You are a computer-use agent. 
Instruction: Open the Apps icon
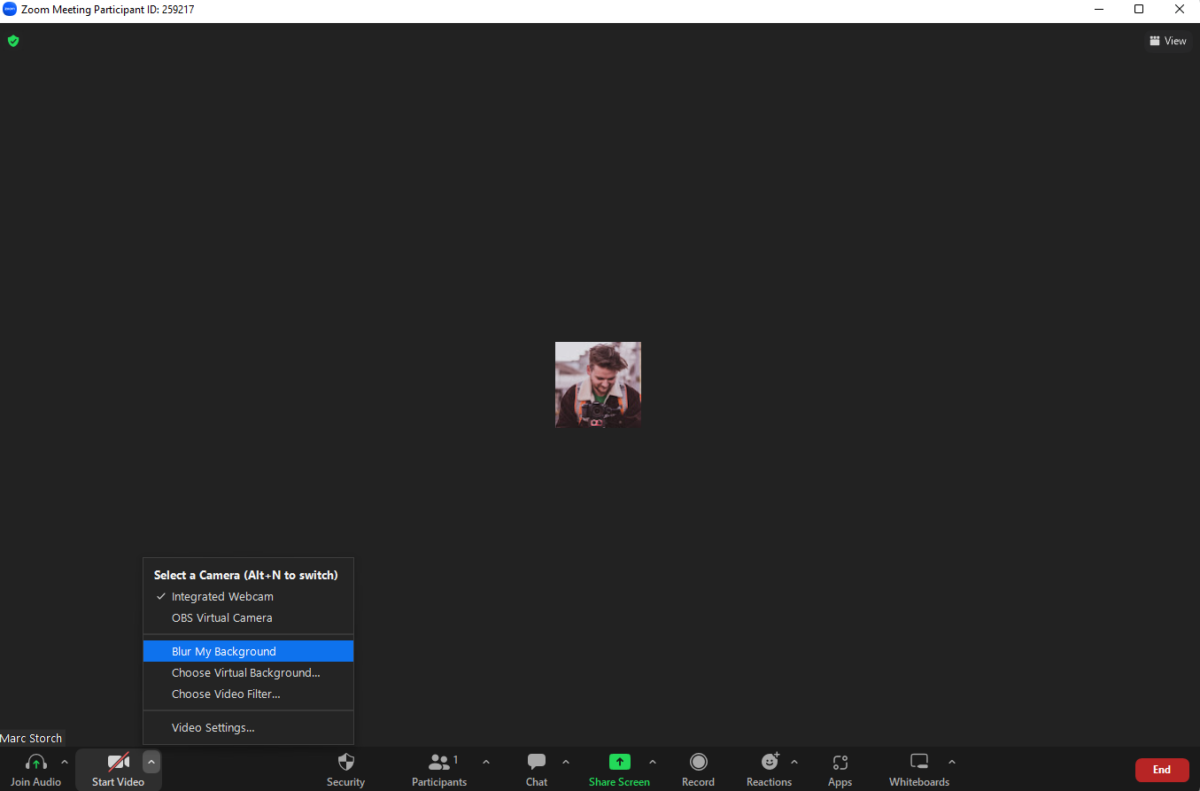tap(840, 763)
